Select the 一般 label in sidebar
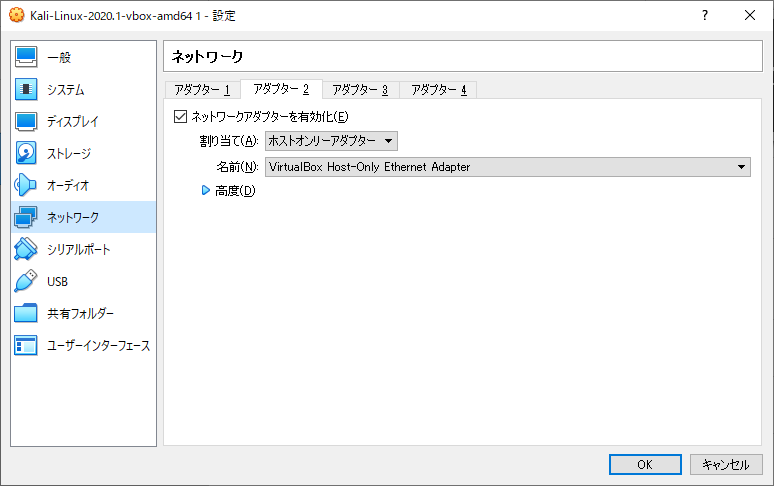The width and height of the screenshot is (774, 486). click(x=59, y=58)
